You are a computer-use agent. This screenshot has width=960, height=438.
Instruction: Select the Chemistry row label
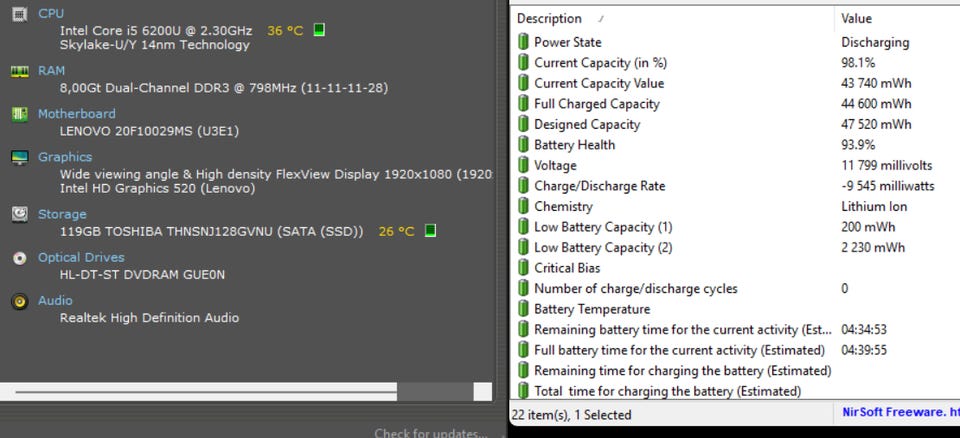[563, 206]
